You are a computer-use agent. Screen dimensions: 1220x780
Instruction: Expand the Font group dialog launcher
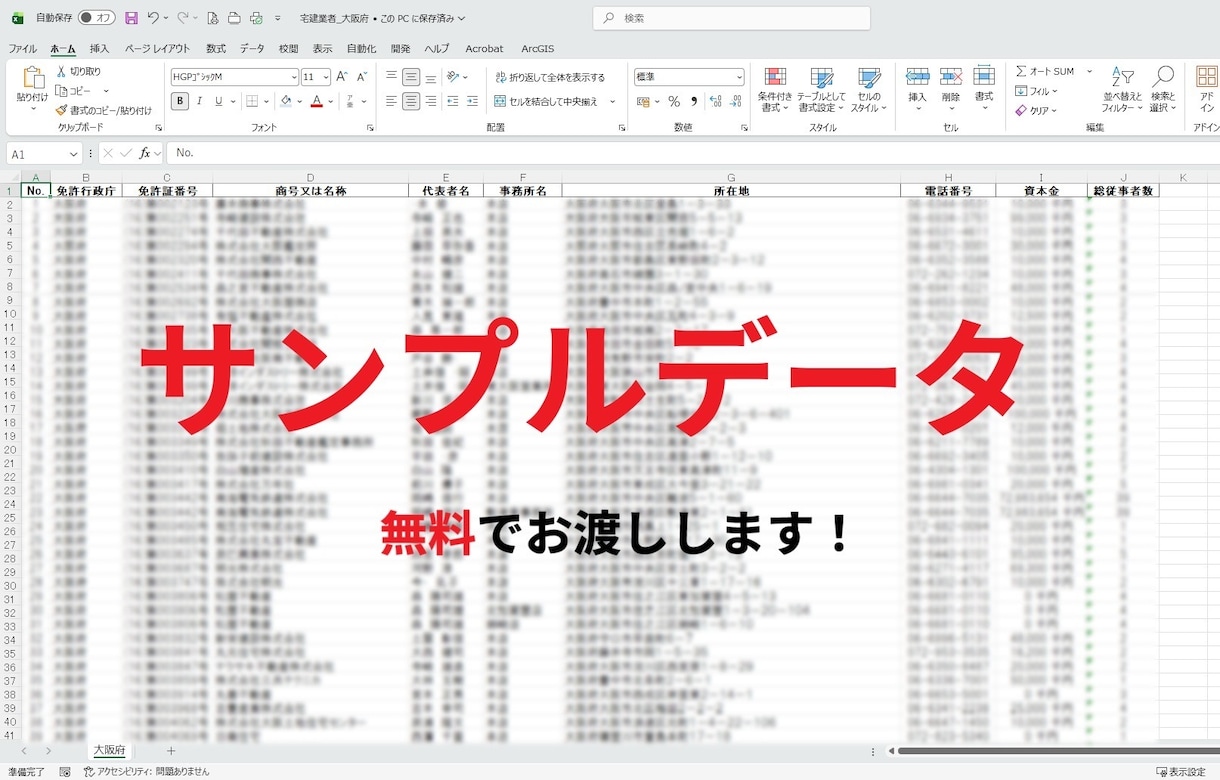(371, 128)
